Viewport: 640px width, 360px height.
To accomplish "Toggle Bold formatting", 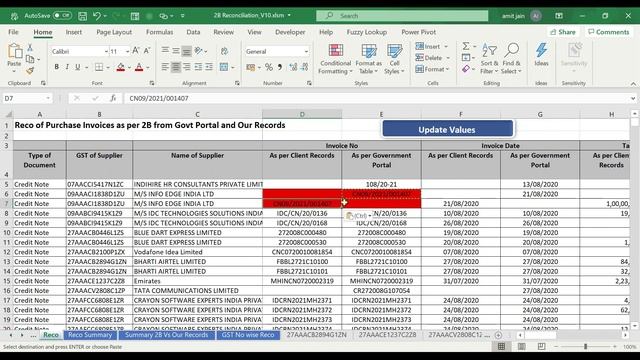I will (x=56, y=67).
